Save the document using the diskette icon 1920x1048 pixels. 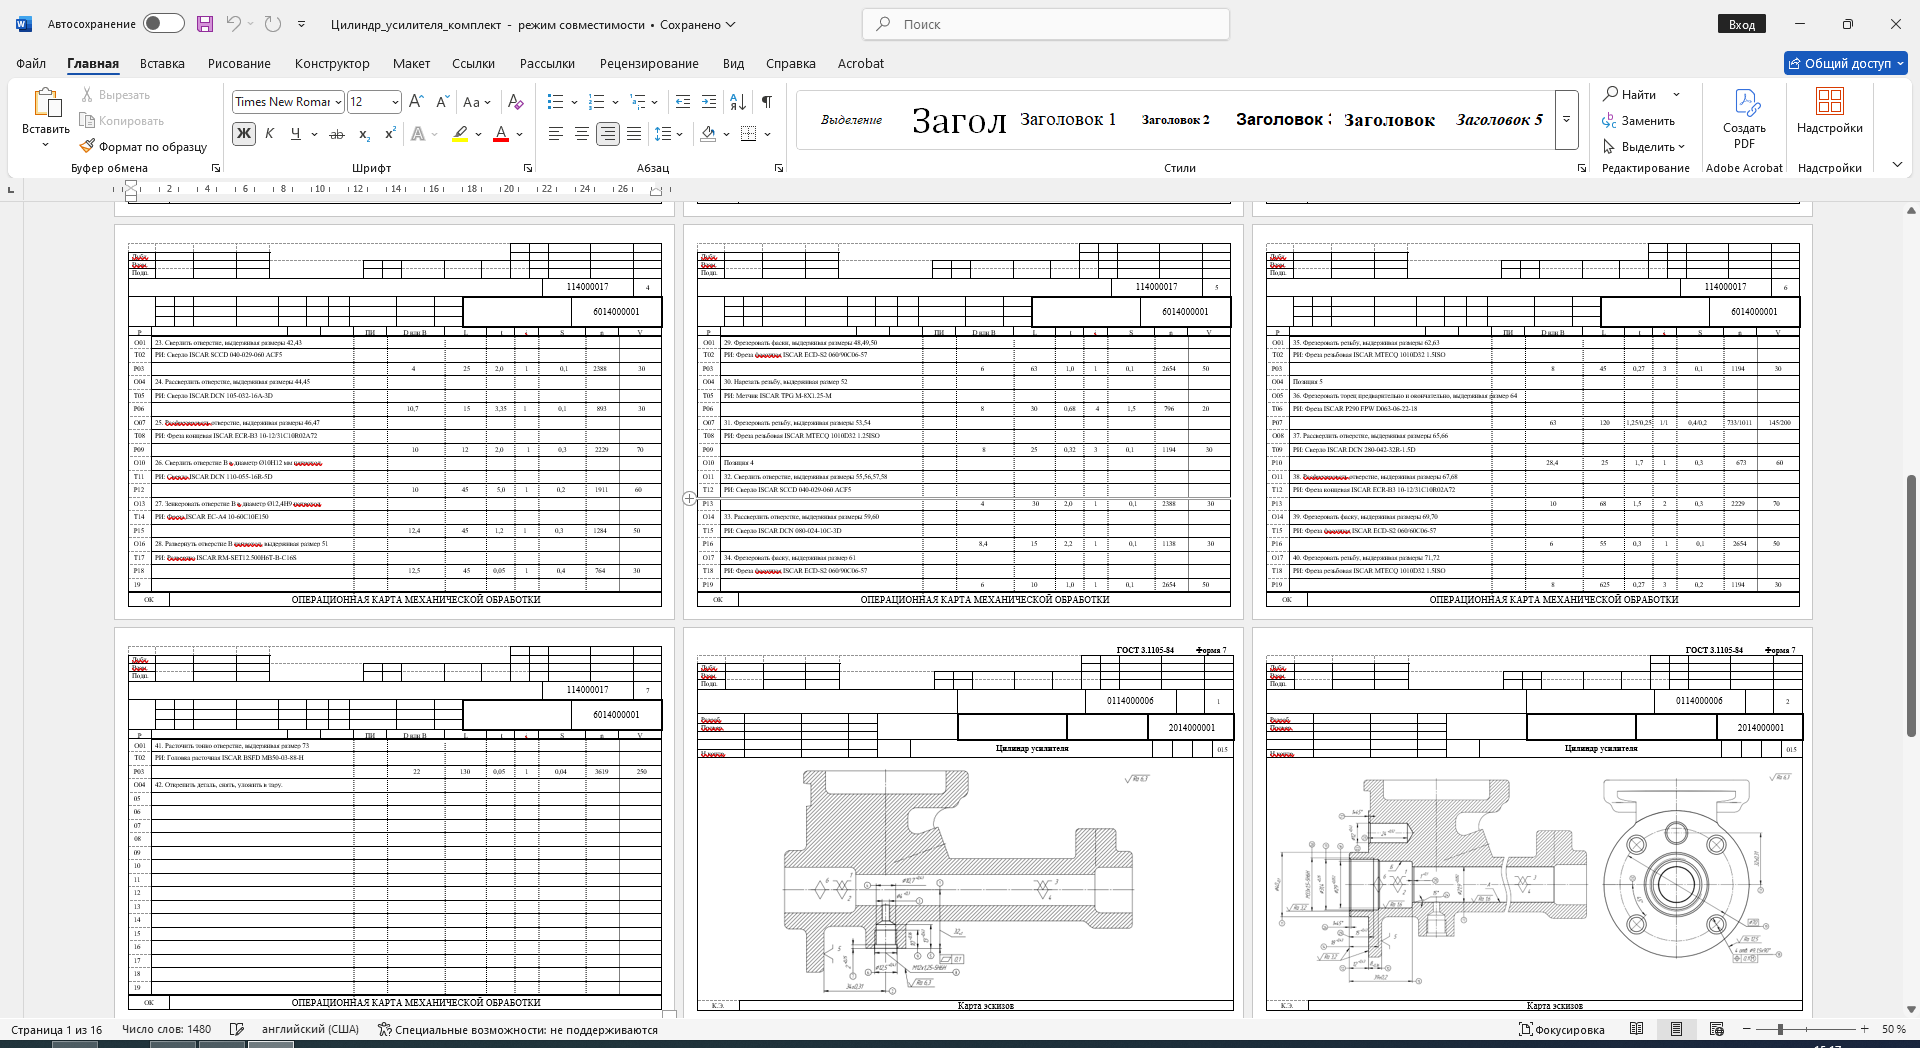coord(205,24)
